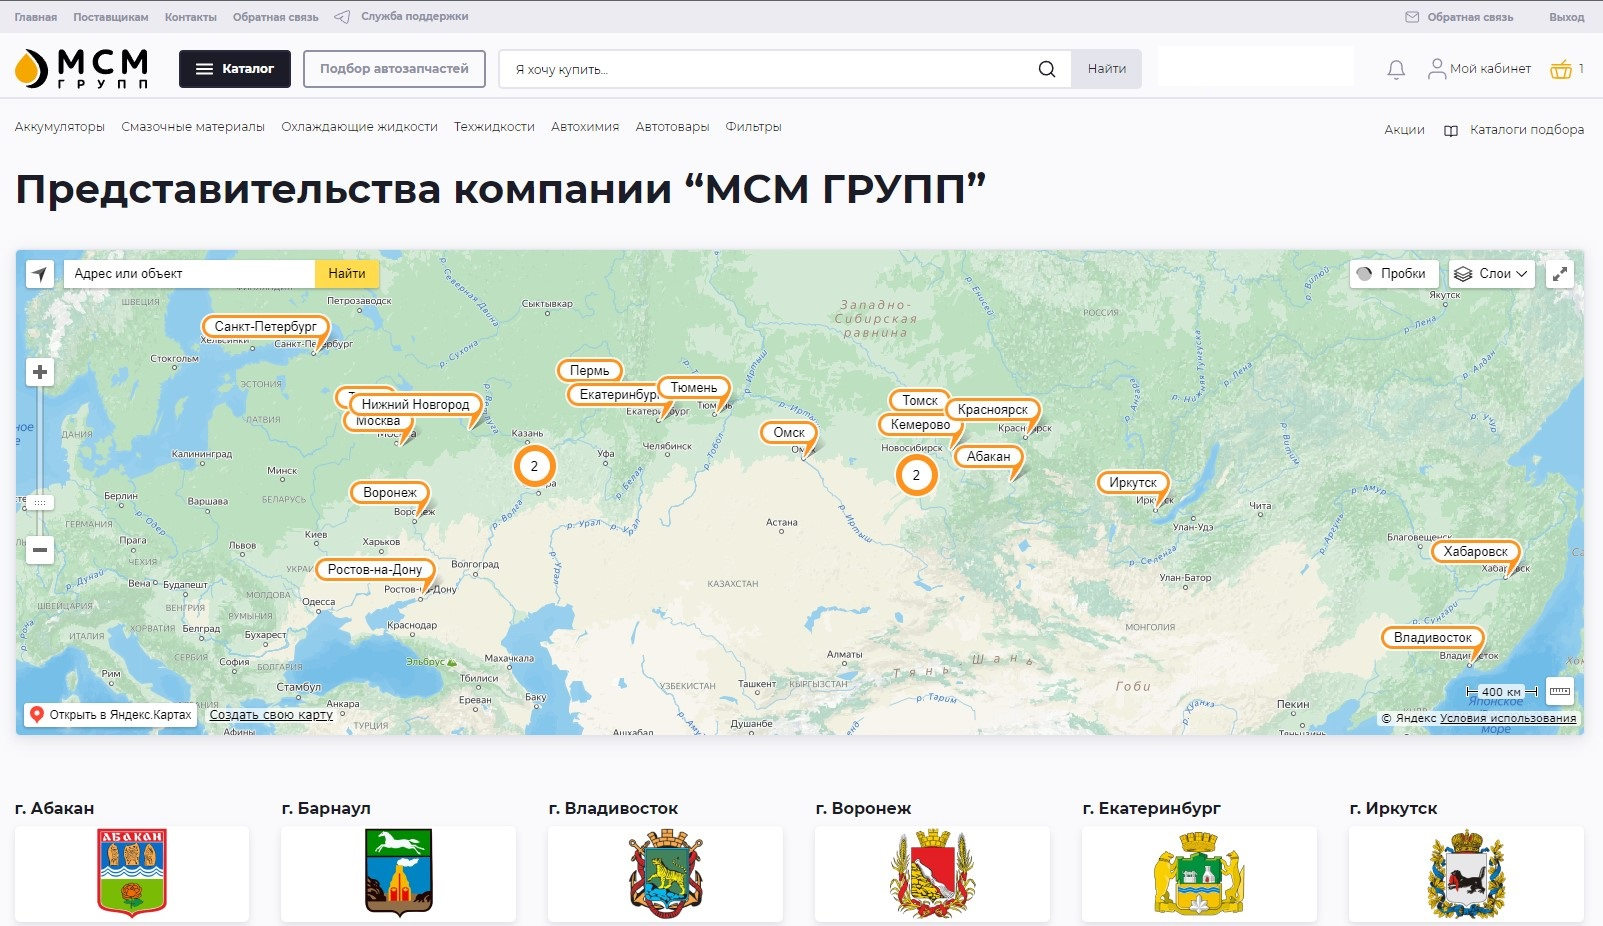Focus the map 'Адрес или объект' field
The image size is (1603, 926).
coord(190,273)
